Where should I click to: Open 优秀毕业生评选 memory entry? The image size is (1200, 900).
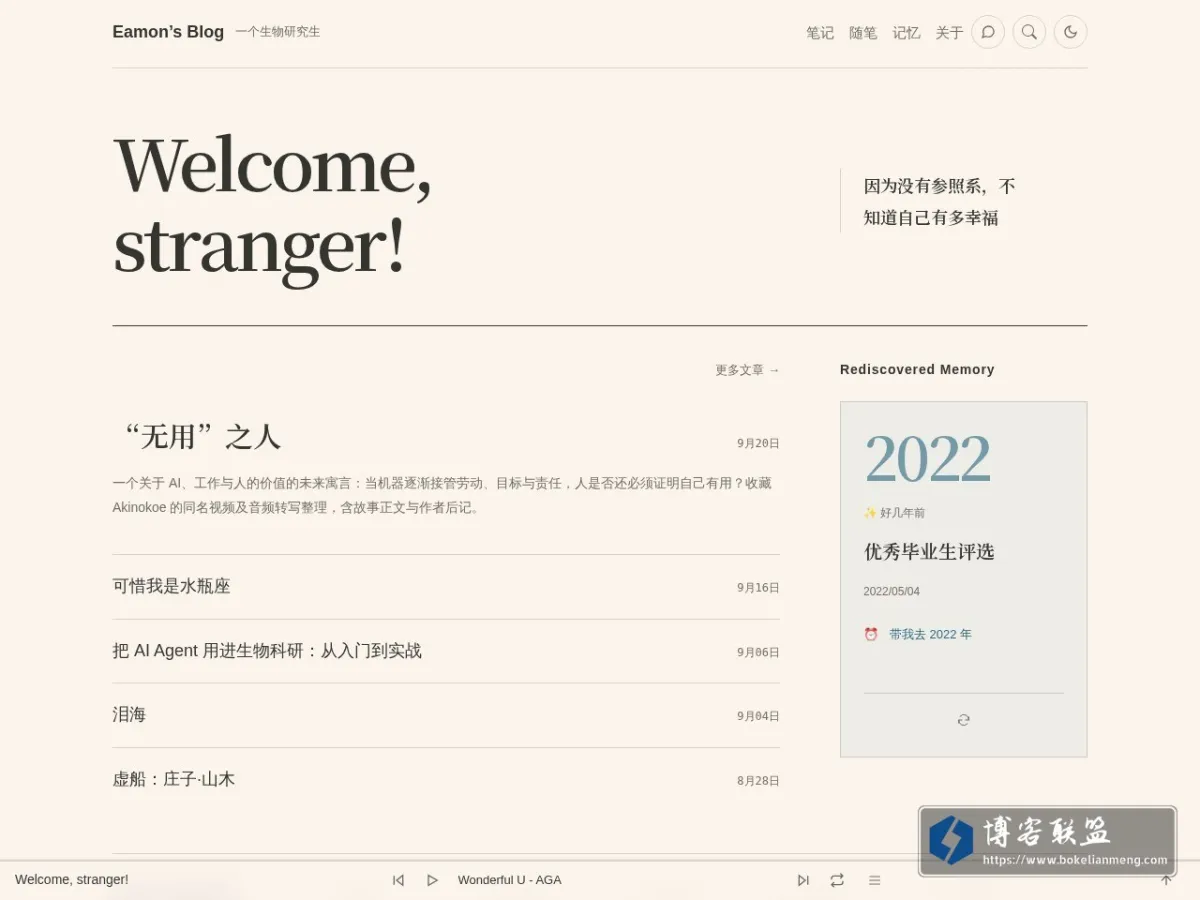pyautogui.click(x=929, y=552)
